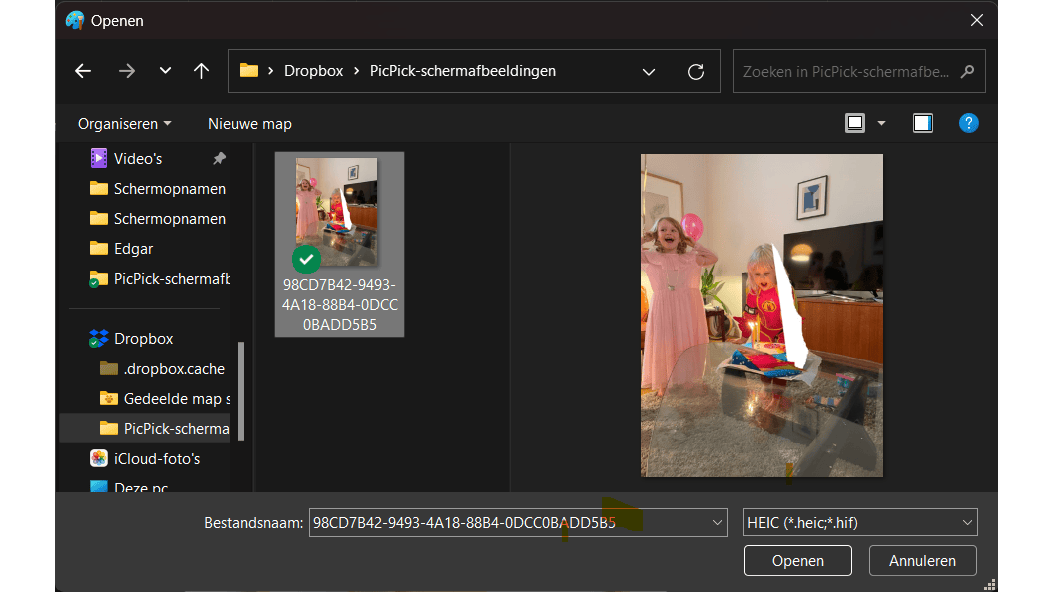
Task: Open the Edgar folder
Action: [x=121, y=248]
